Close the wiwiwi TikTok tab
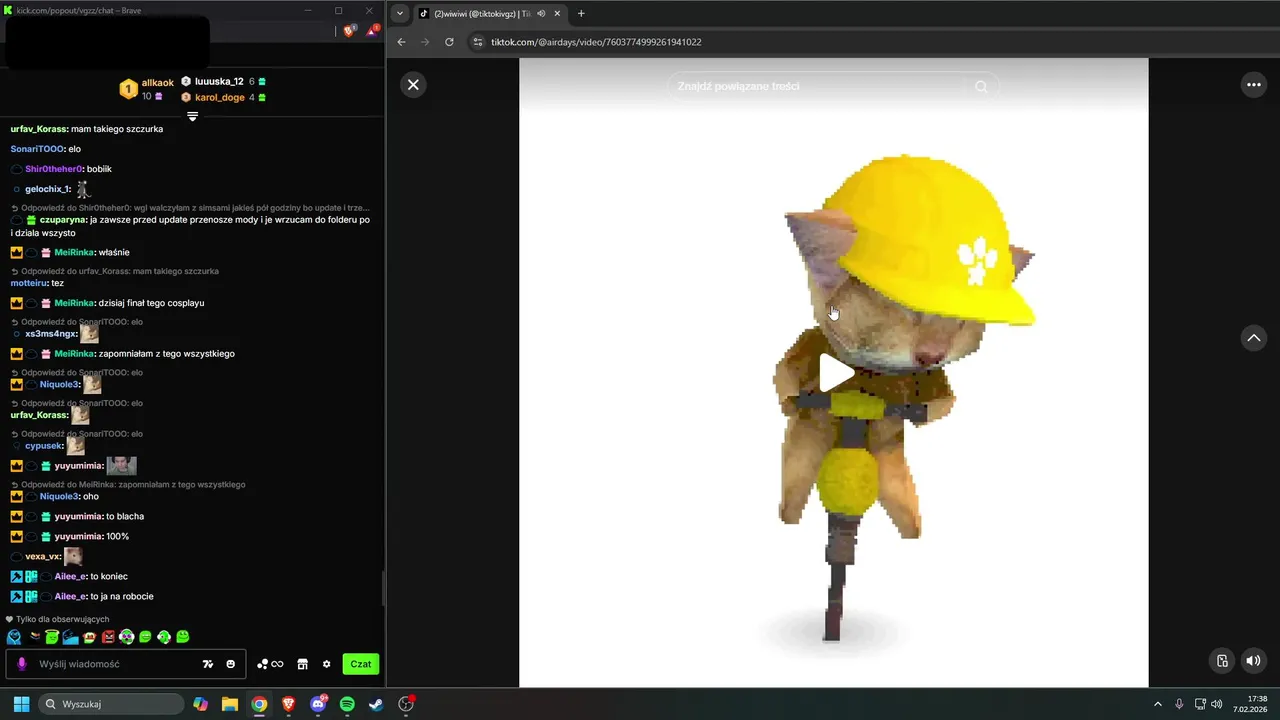The height and width of the screenshot is (720, 1280). (x=556, y=14)
